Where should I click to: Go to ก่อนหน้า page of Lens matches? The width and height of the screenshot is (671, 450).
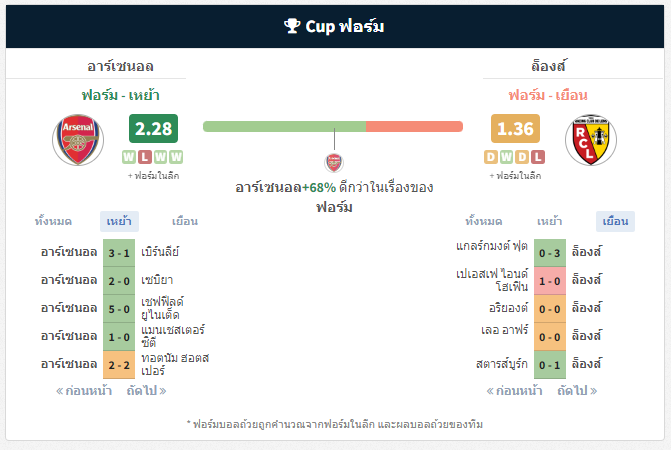[514, 391]
